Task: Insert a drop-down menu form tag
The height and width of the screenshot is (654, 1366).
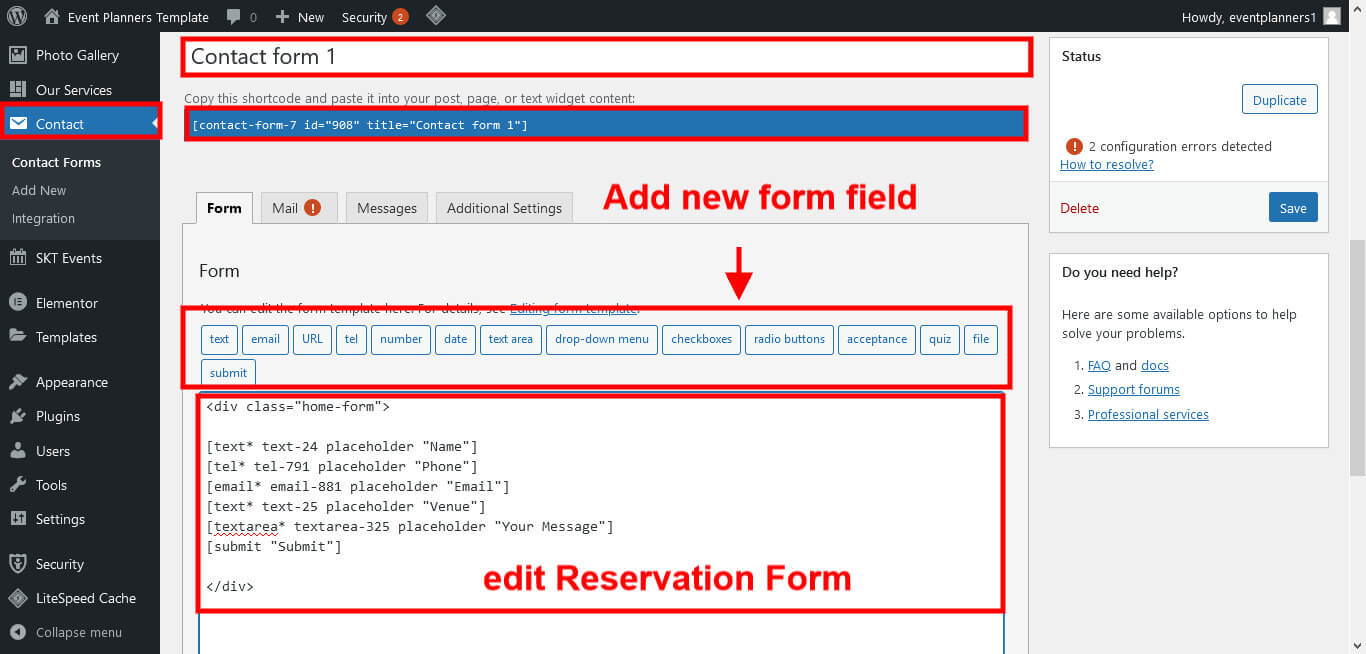Action: coord(602,339)
